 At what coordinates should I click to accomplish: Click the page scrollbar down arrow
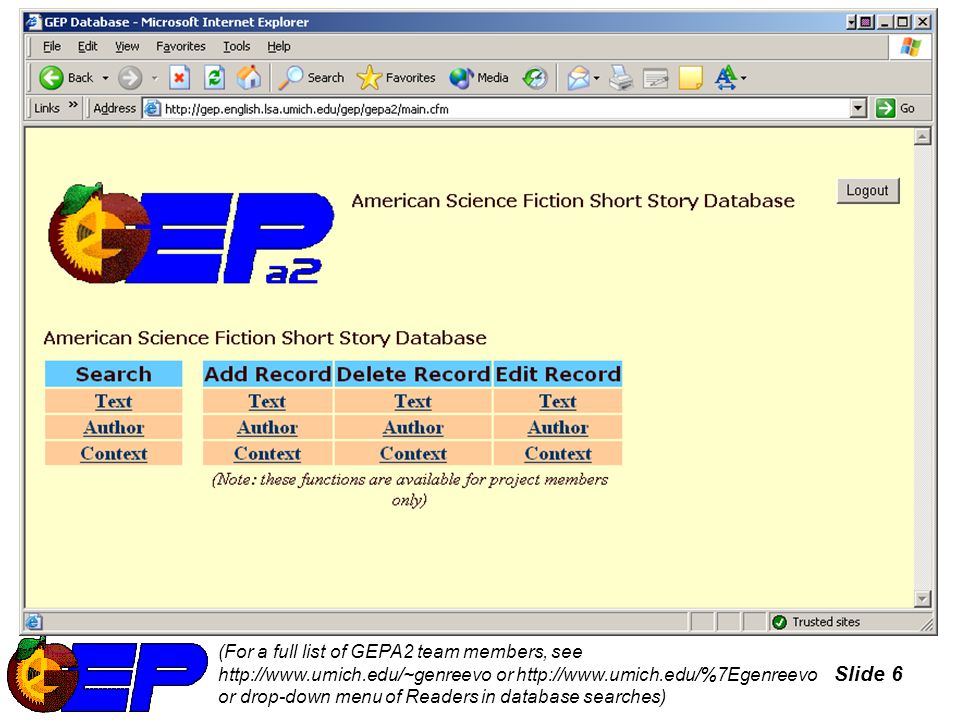pyautogui.click(x=922, y=599)
